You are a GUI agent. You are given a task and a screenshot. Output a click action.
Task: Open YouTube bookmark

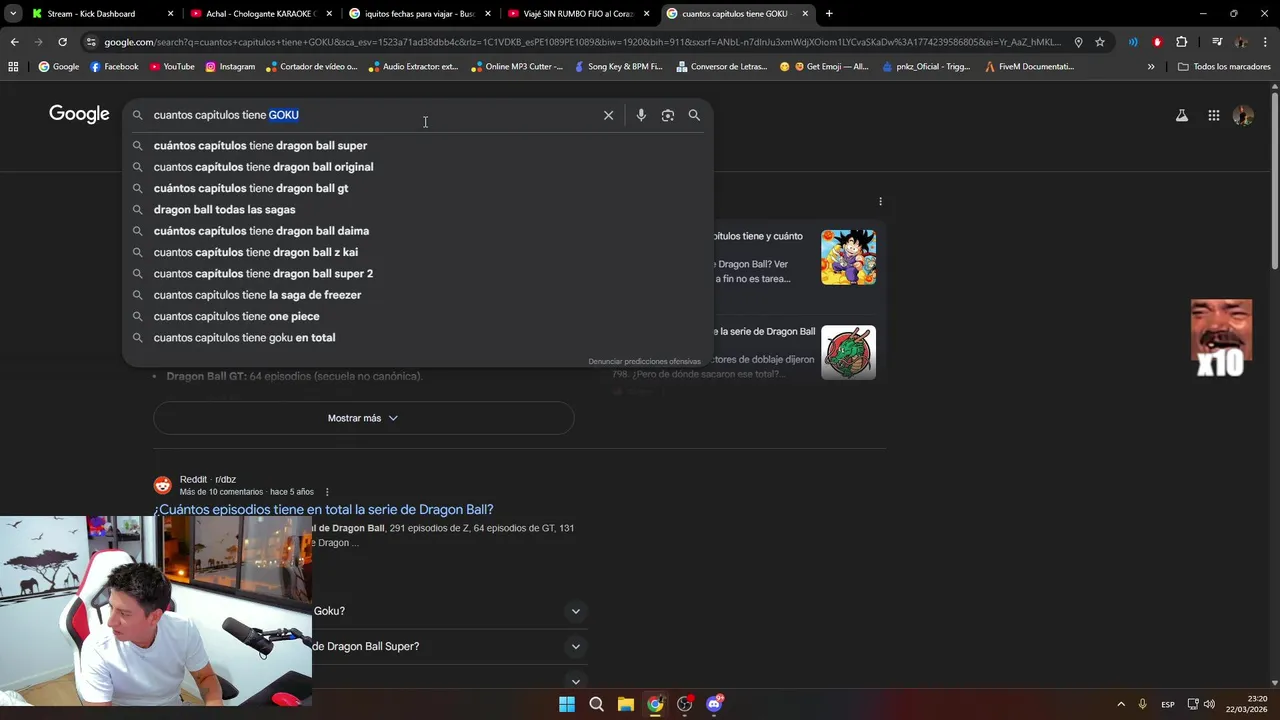tap(172, 66)
